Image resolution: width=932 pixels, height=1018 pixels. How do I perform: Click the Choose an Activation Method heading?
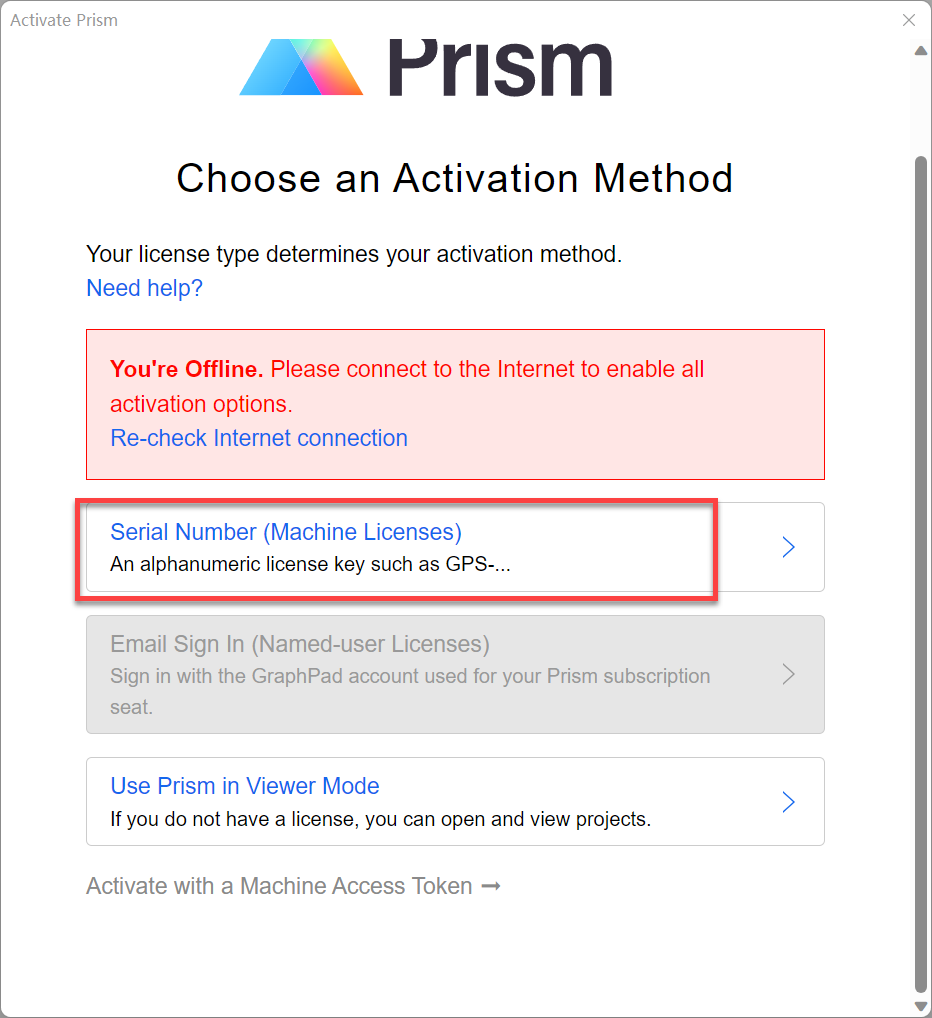(455, 179)
